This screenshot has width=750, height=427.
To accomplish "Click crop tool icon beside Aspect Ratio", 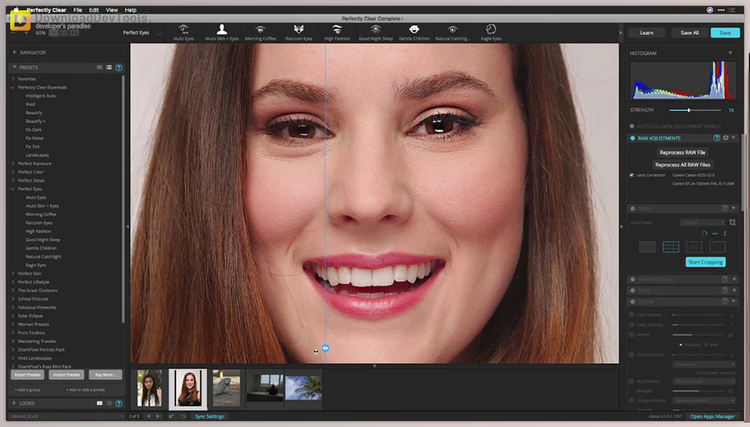I will tap(732, 222).
